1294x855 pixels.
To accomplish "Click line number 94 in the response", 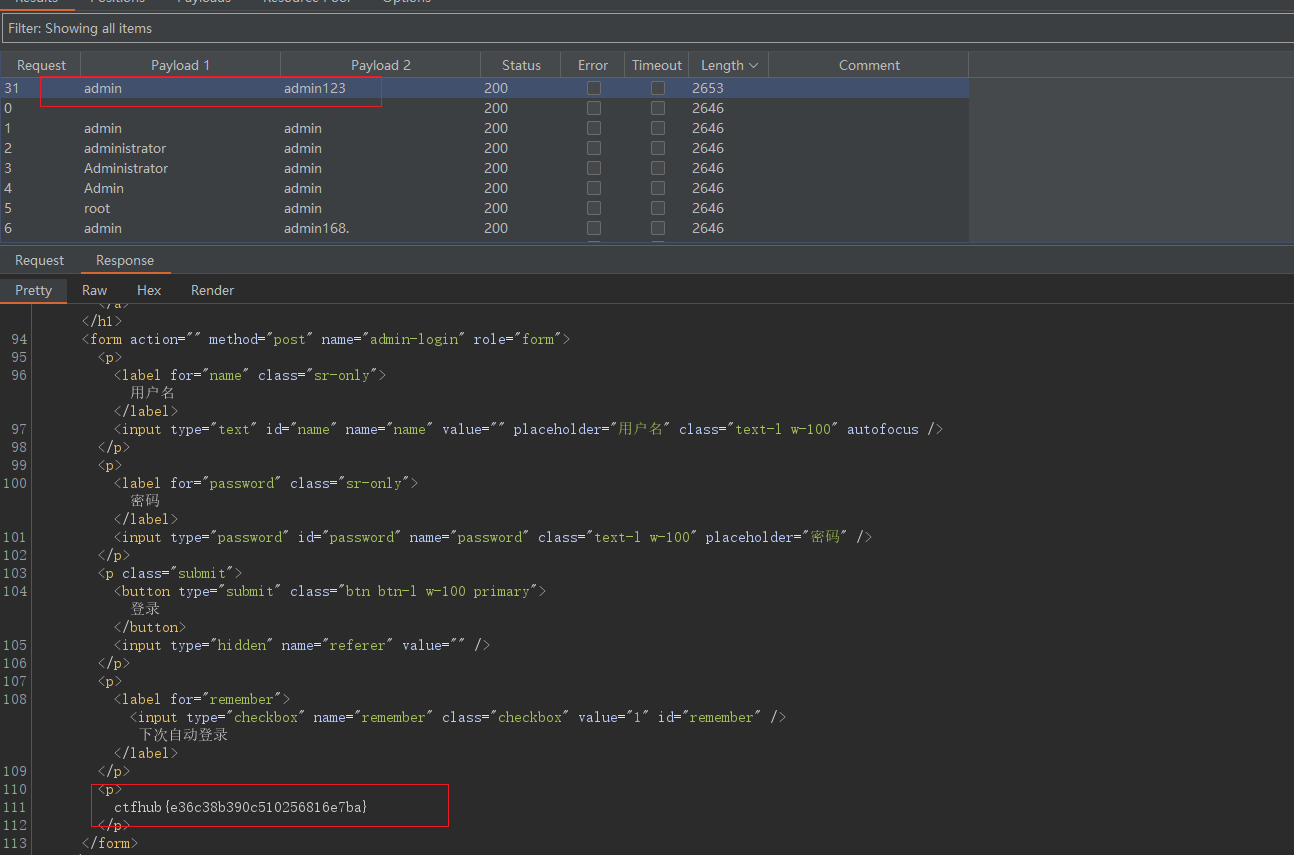I will coord(19,339).
